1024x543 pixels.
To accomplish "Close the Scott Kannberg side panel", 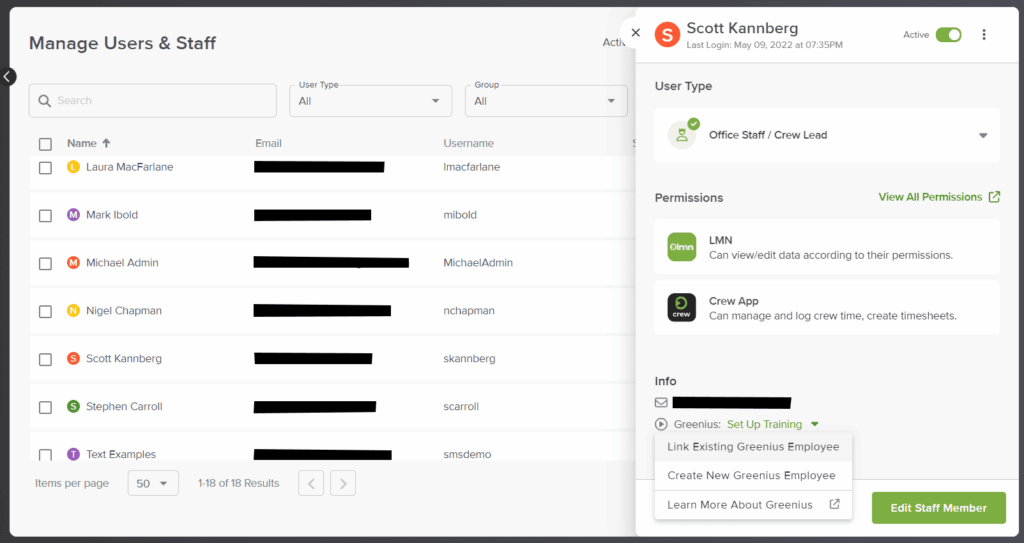I will tap(635, 33).
